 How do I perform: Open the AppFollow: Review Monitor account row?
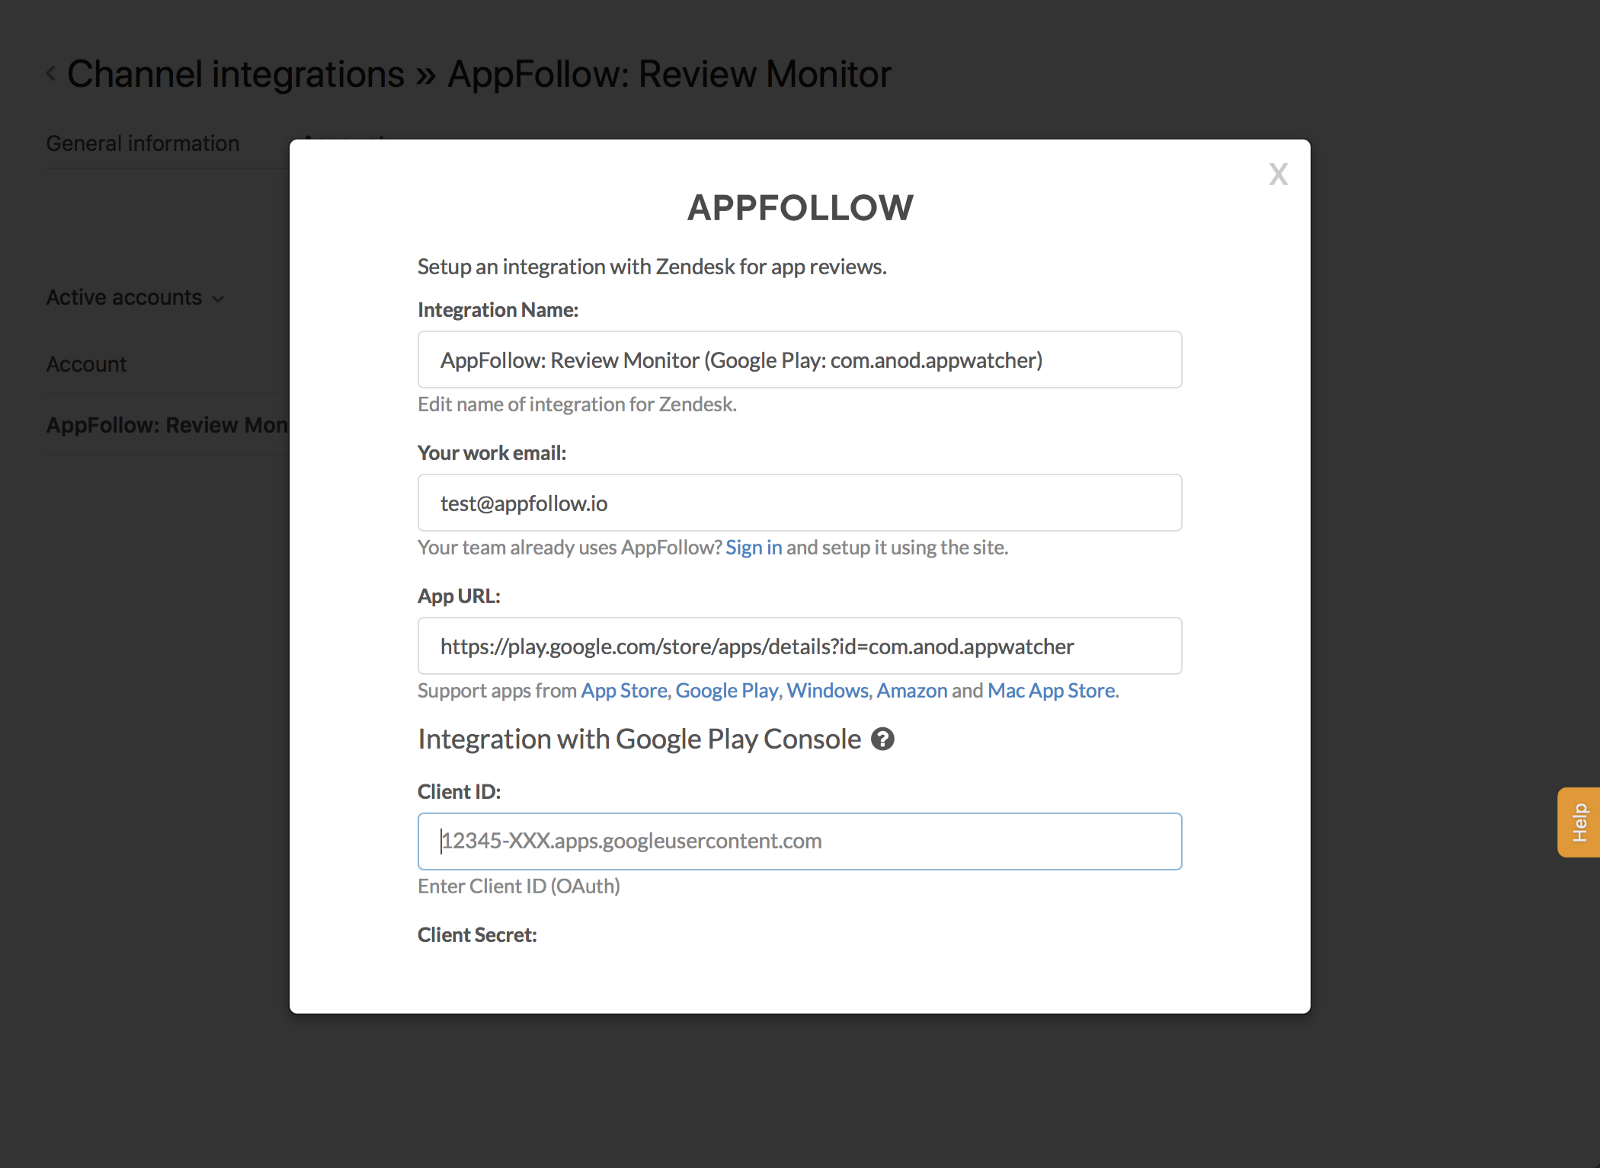[166, 426]
